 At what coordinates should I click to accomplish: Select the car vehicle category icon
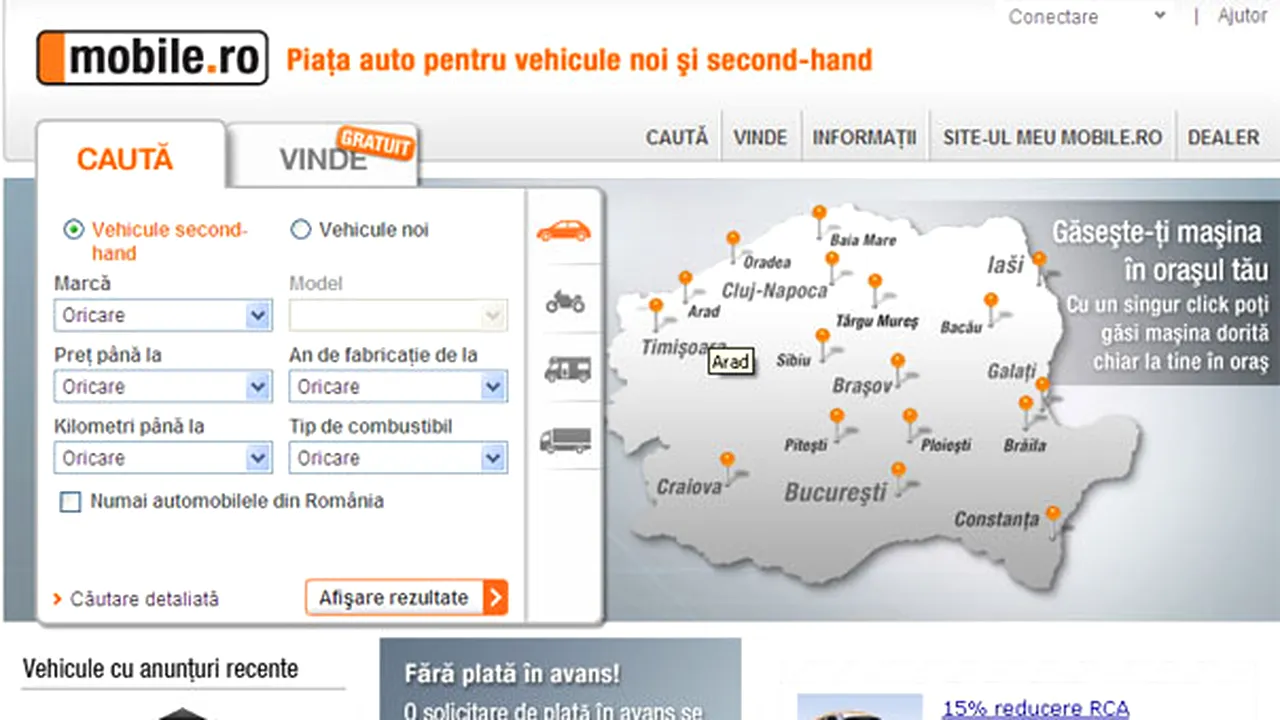pos(563,231)
